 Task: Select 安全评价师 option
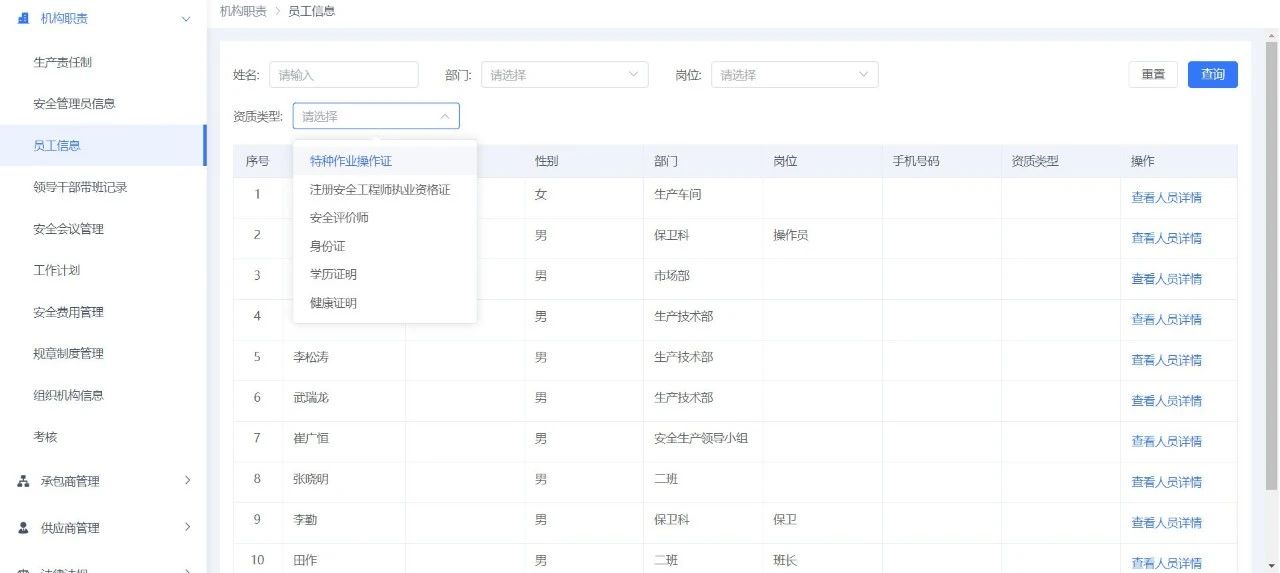[339, 217]
